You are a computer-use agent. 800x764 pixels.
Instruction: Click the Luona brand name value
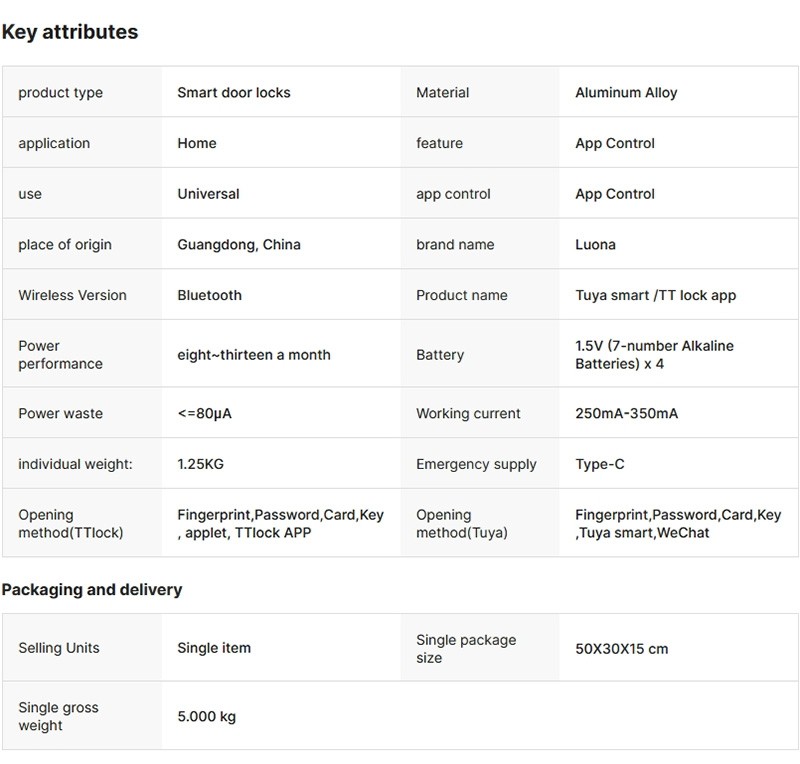pos(595,244)
